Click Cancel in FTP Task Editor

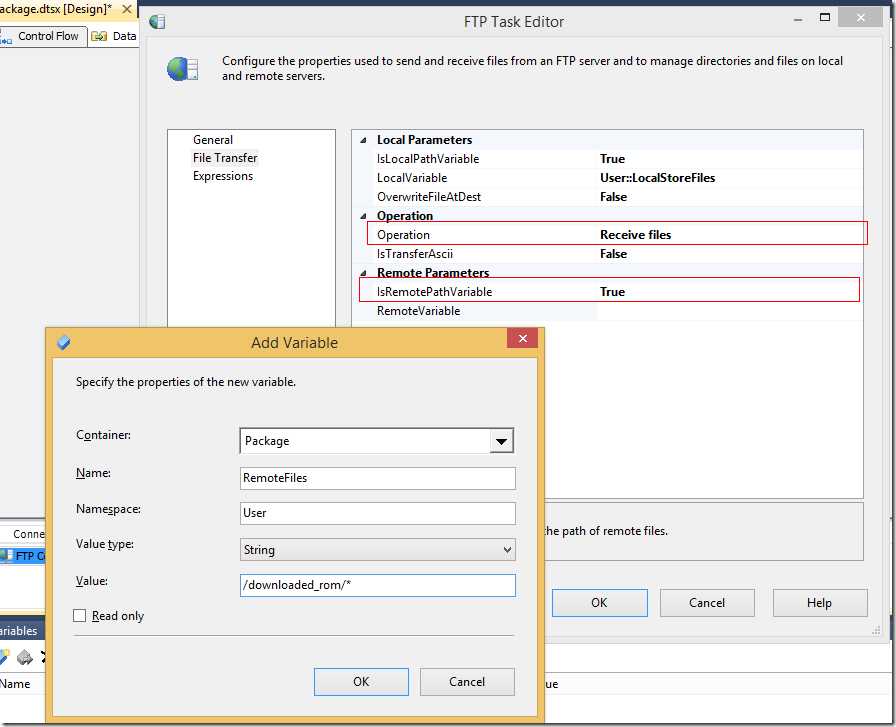pos(707,603)
